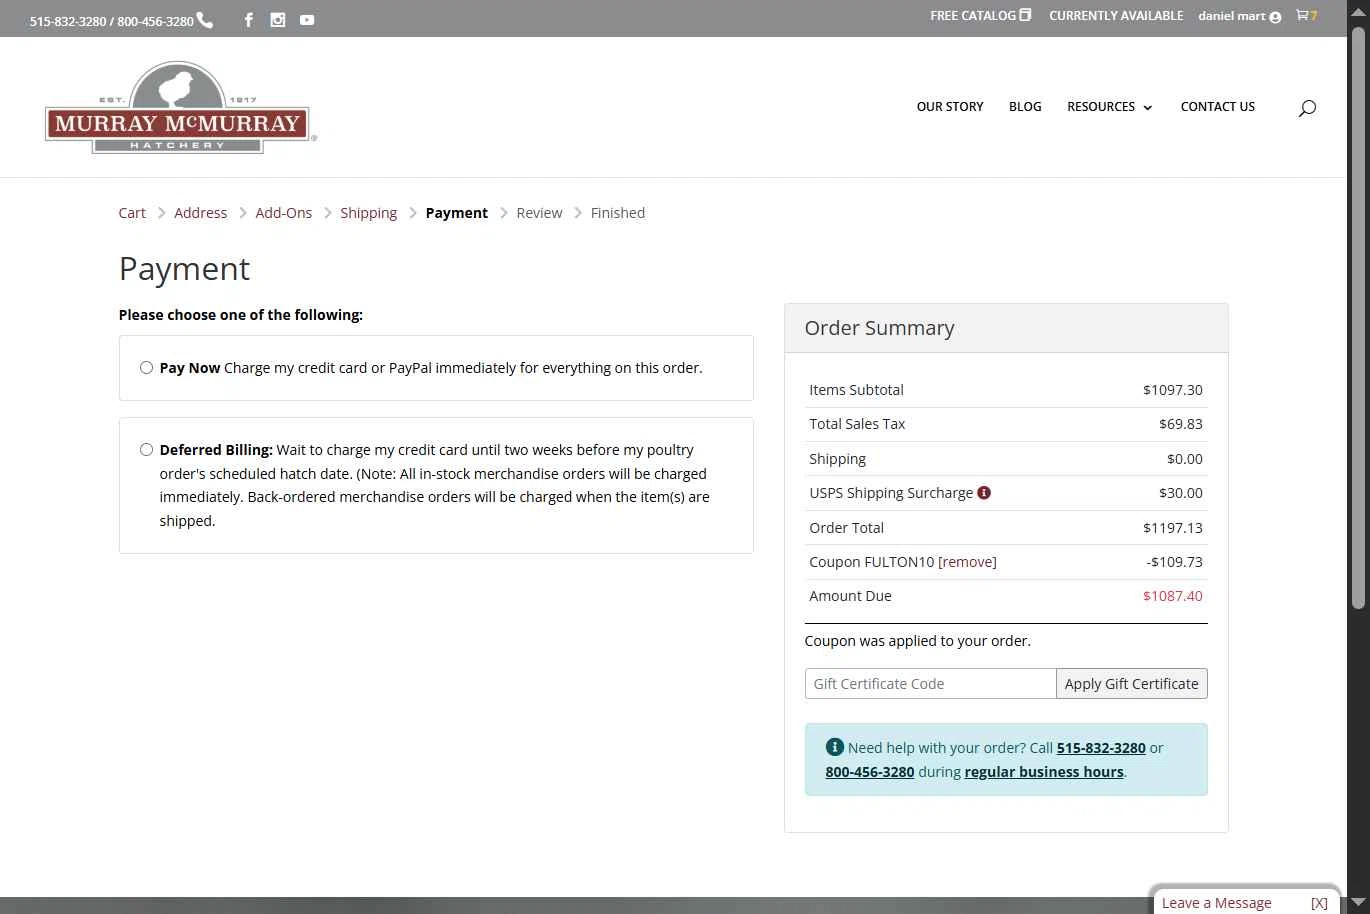
Task: Click the 515-832-3280 link in help box
Action: click(1101, 748)
